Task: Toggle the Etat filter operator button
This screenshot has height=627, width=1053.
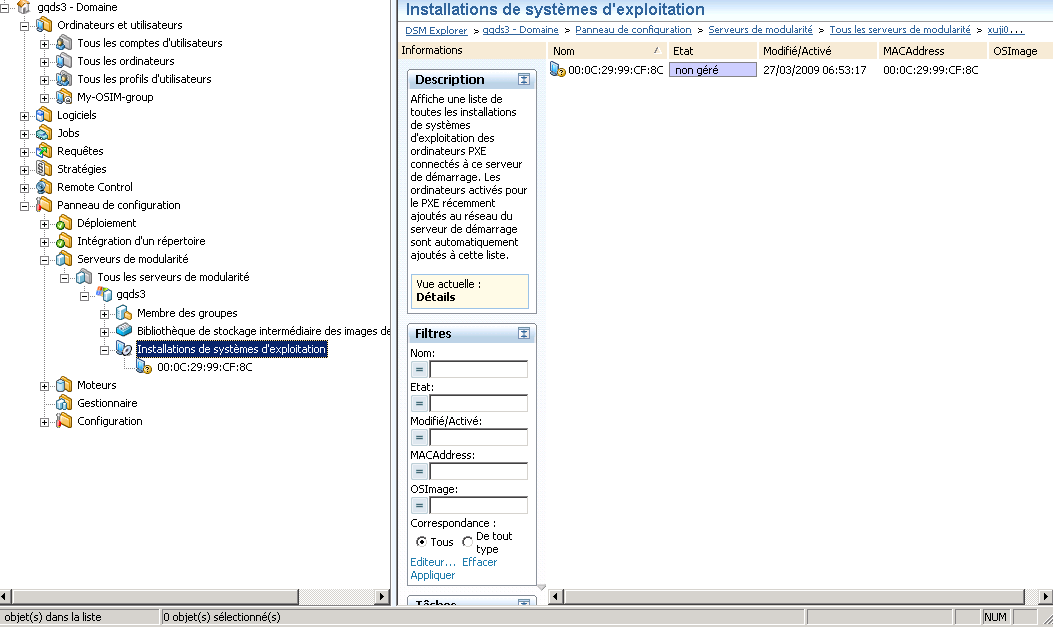Action: pyautogui.click(x=419, y=403)
